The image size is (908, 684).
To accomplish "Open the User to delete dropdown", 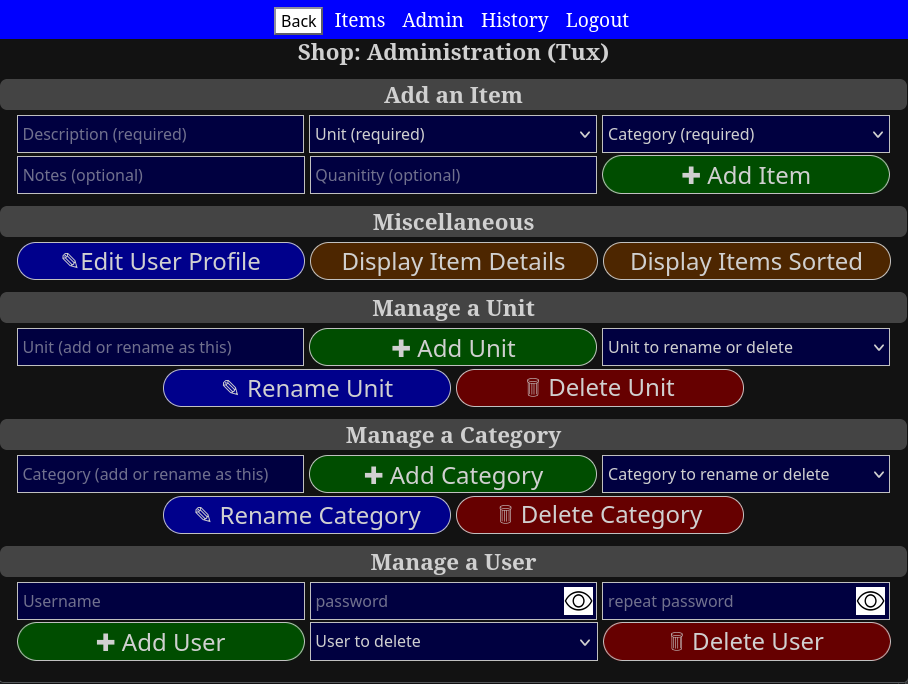I will pyautogui.click(x=453, y=642).
